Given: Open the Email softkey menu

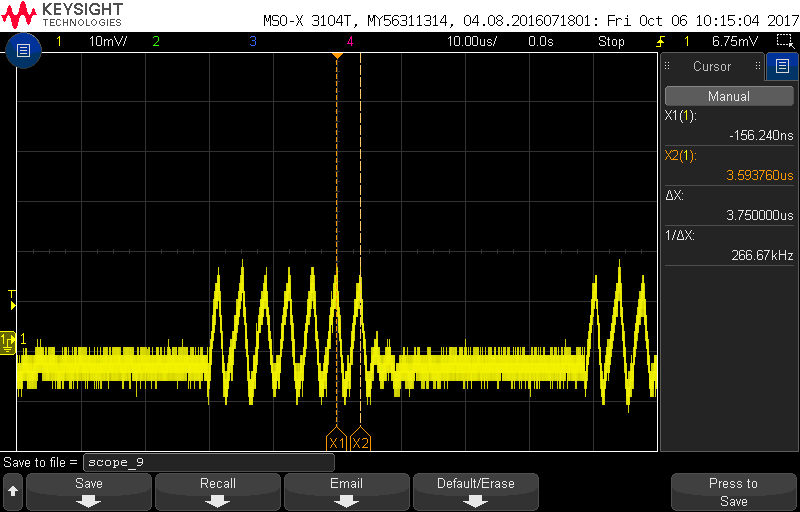Looking at the screenshot, I should pos(347,492).
